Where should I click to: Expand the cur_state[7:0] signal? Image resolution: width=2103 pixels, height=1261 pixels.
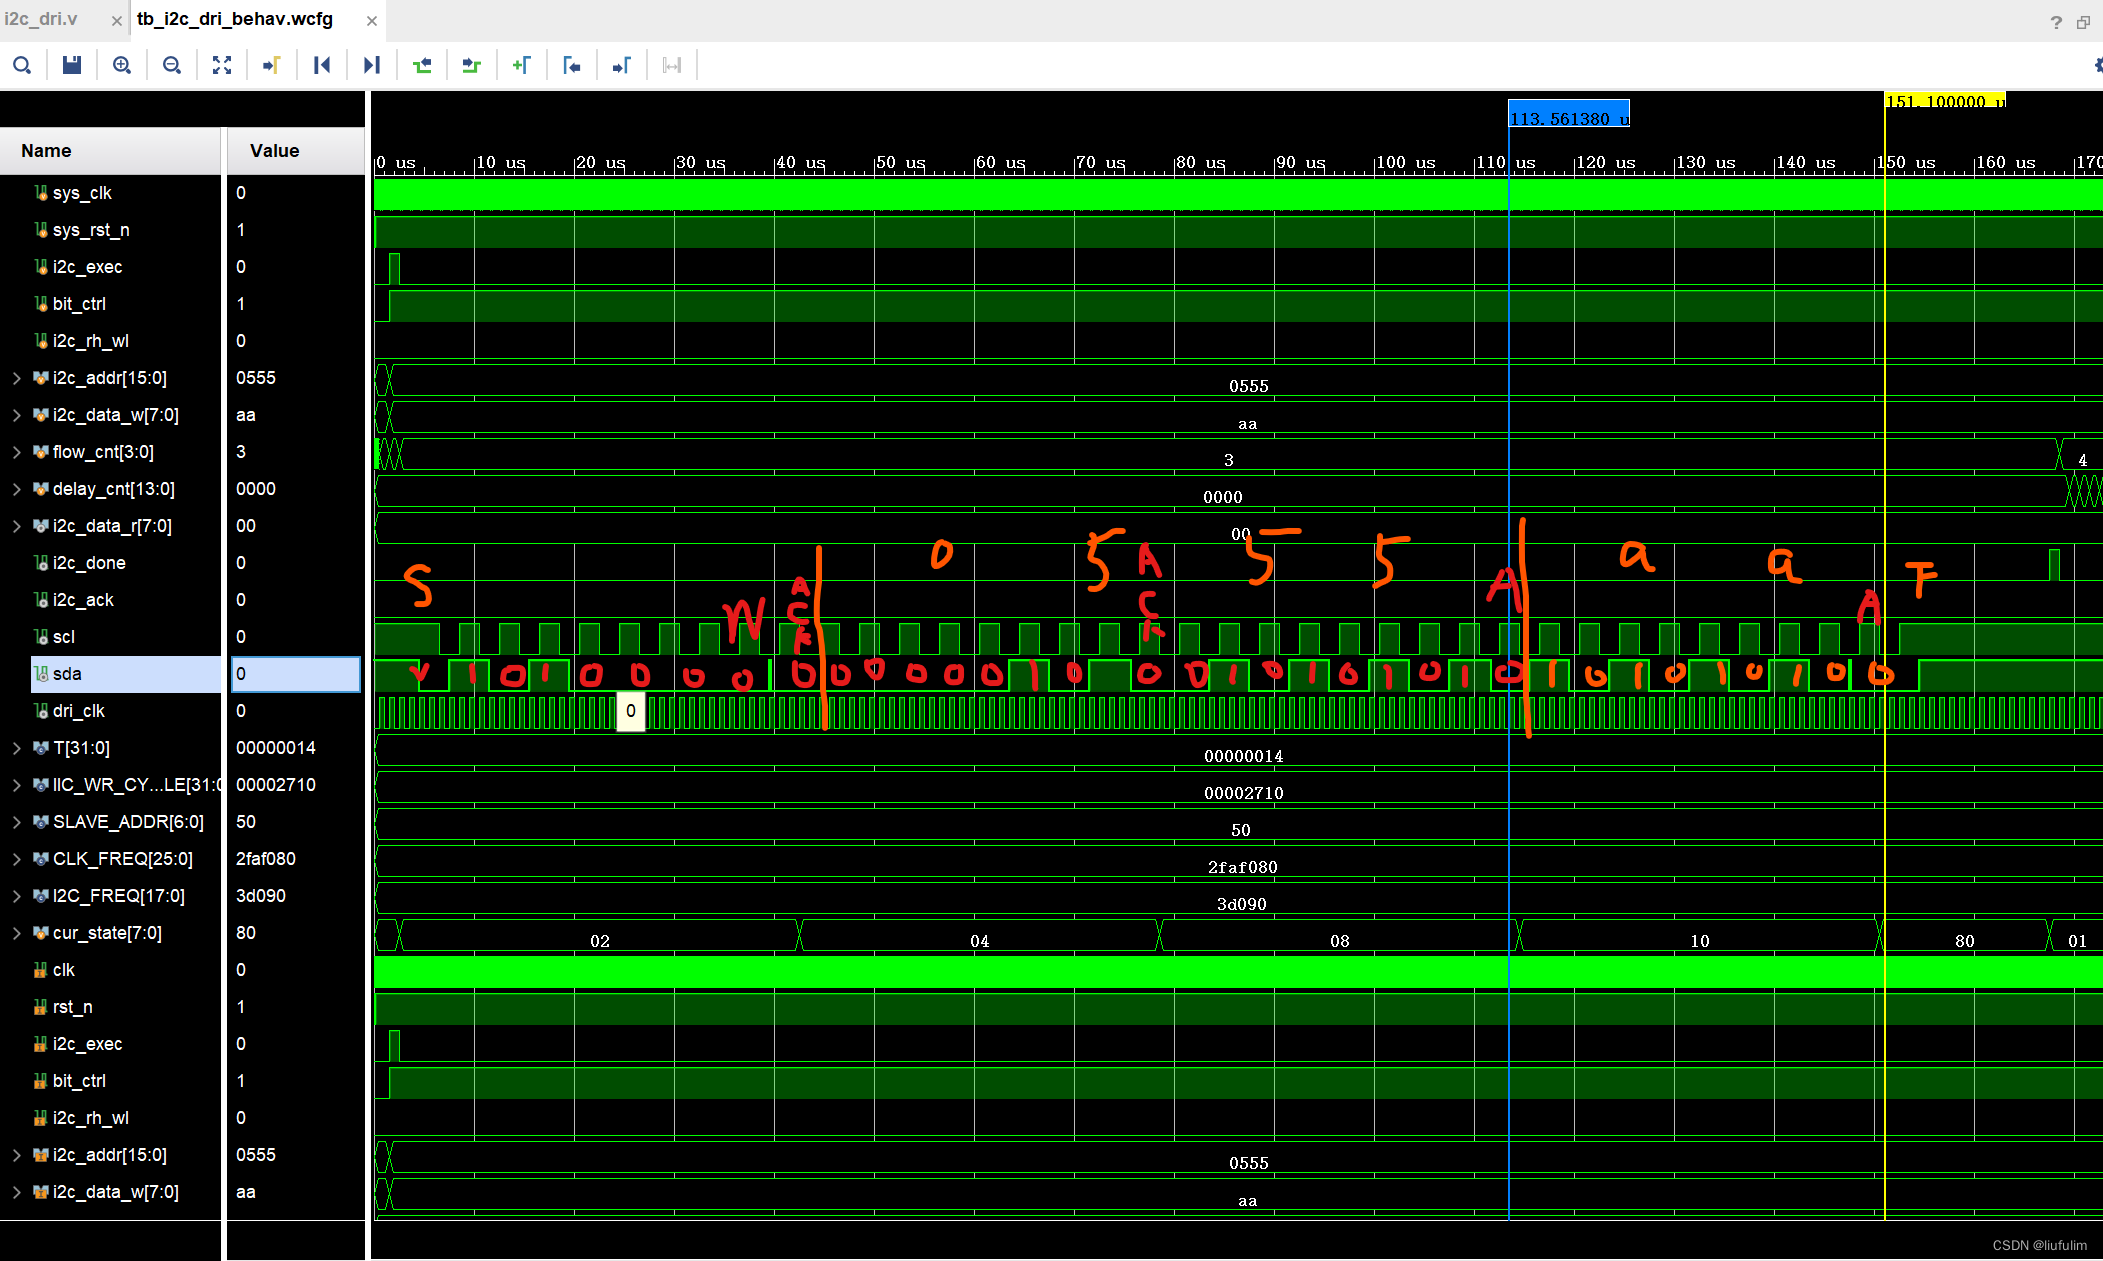coord(17,933)
